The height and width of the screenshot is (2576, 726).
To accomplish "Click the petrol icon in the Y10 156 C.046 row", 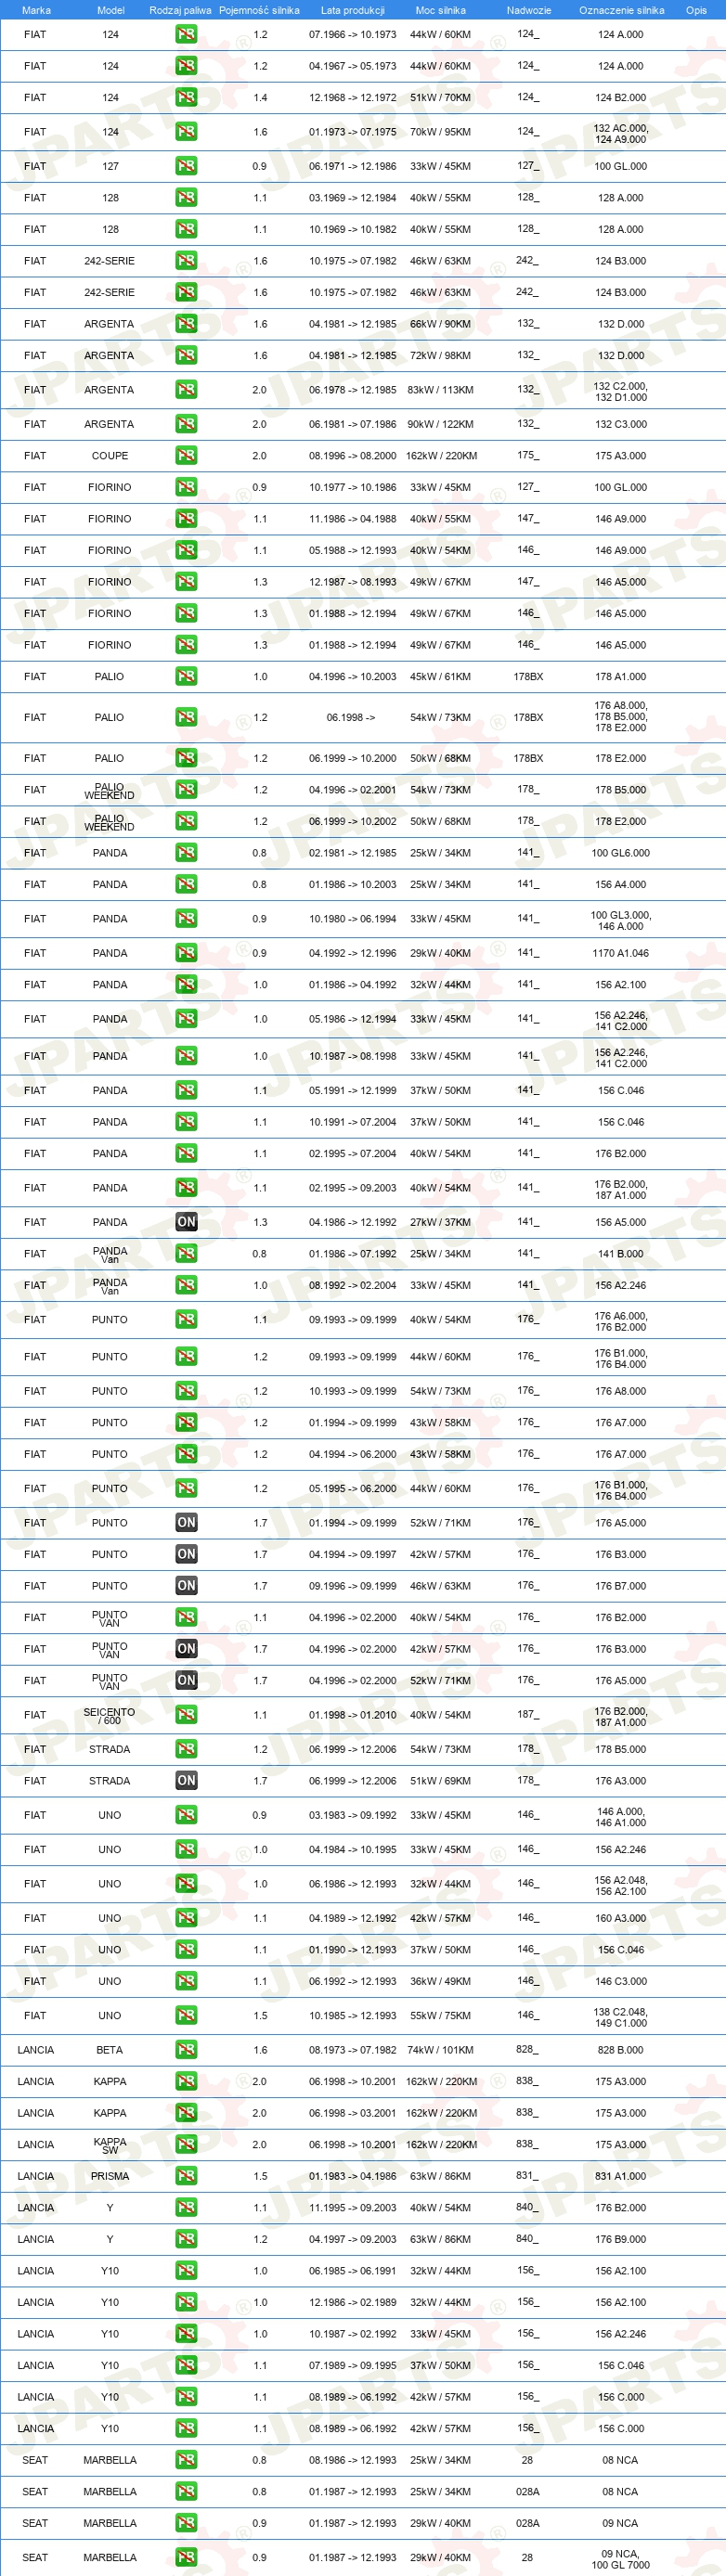I will click(186, 2365).
